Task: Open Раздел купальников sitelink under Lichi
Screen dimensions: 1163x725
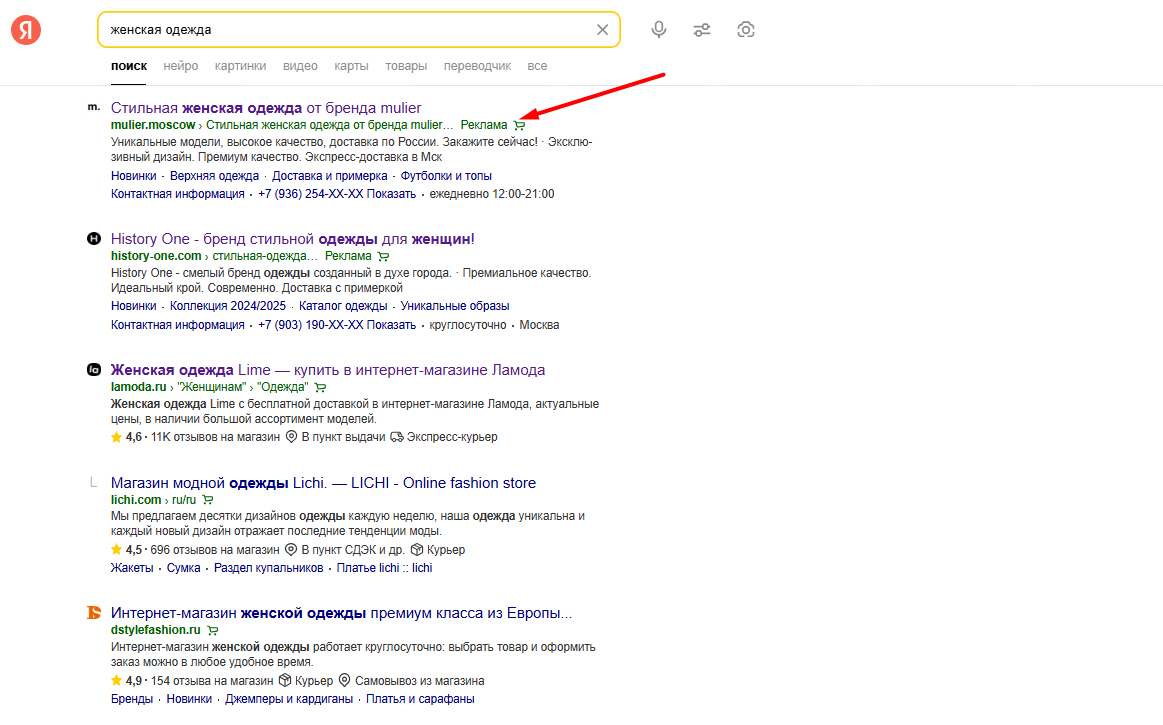Action: (269, 568)
